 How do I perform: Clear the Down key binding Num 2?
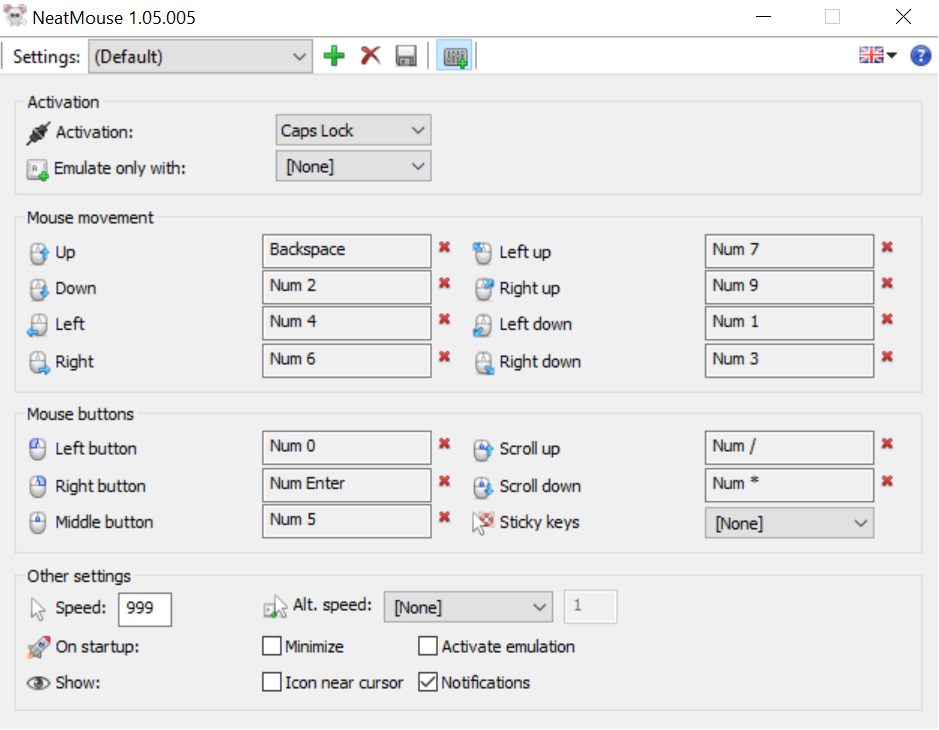tap(444, 283)
